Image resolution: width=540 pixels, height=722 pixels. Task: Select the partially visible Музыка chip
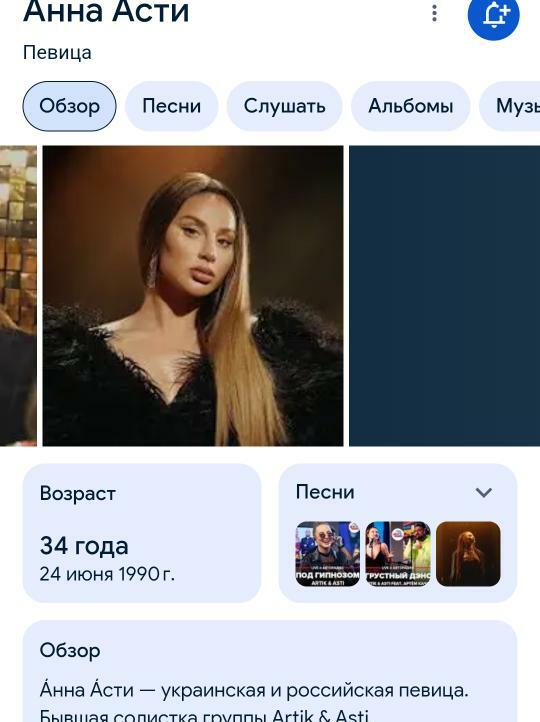tap(510, 106)
